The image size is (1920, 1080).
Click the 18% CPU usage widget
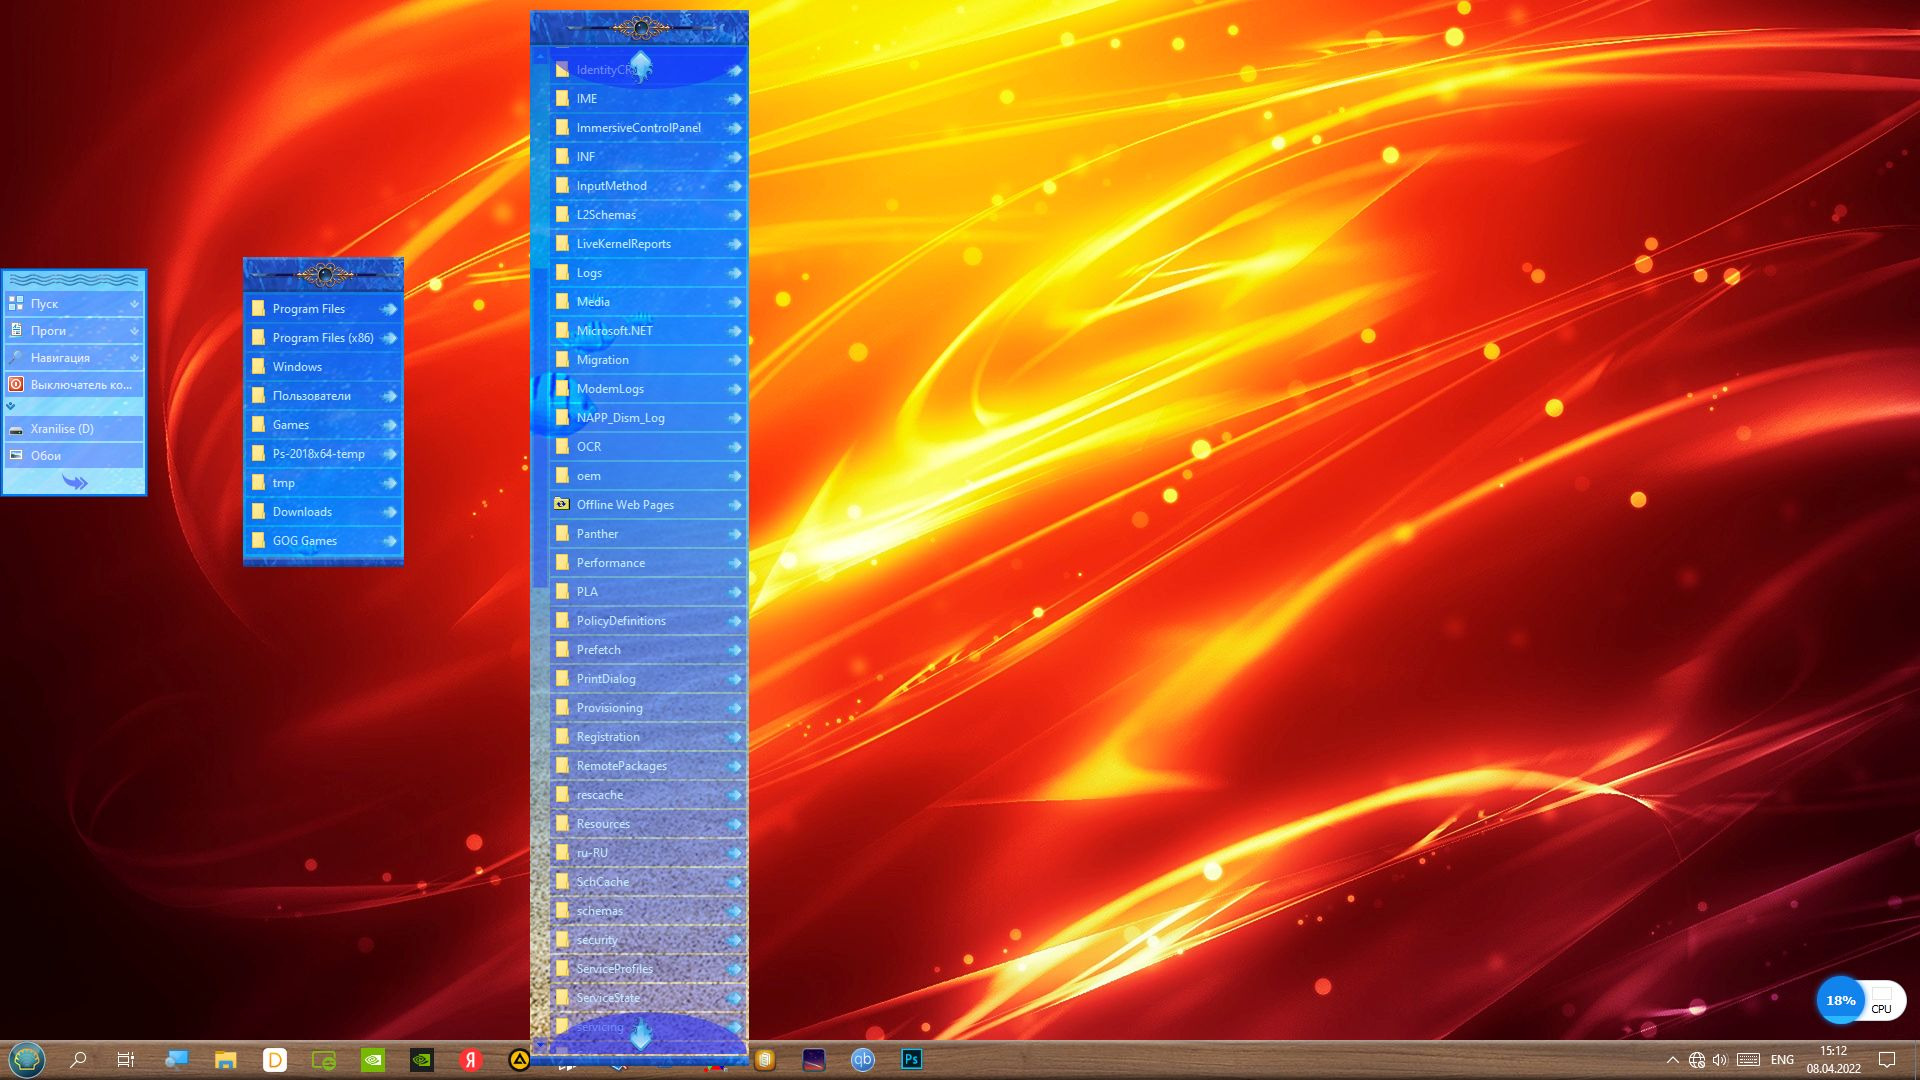click(x=1840, y=1000)
